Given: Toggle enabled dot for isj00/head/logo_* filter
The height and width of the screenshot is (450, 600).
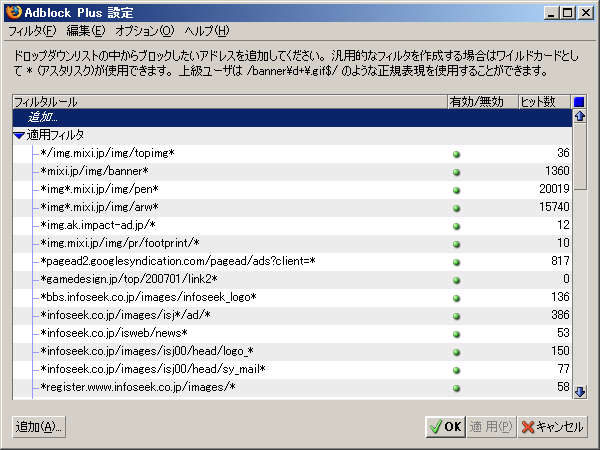Looking at the screenshot, I should click(456, 352).
